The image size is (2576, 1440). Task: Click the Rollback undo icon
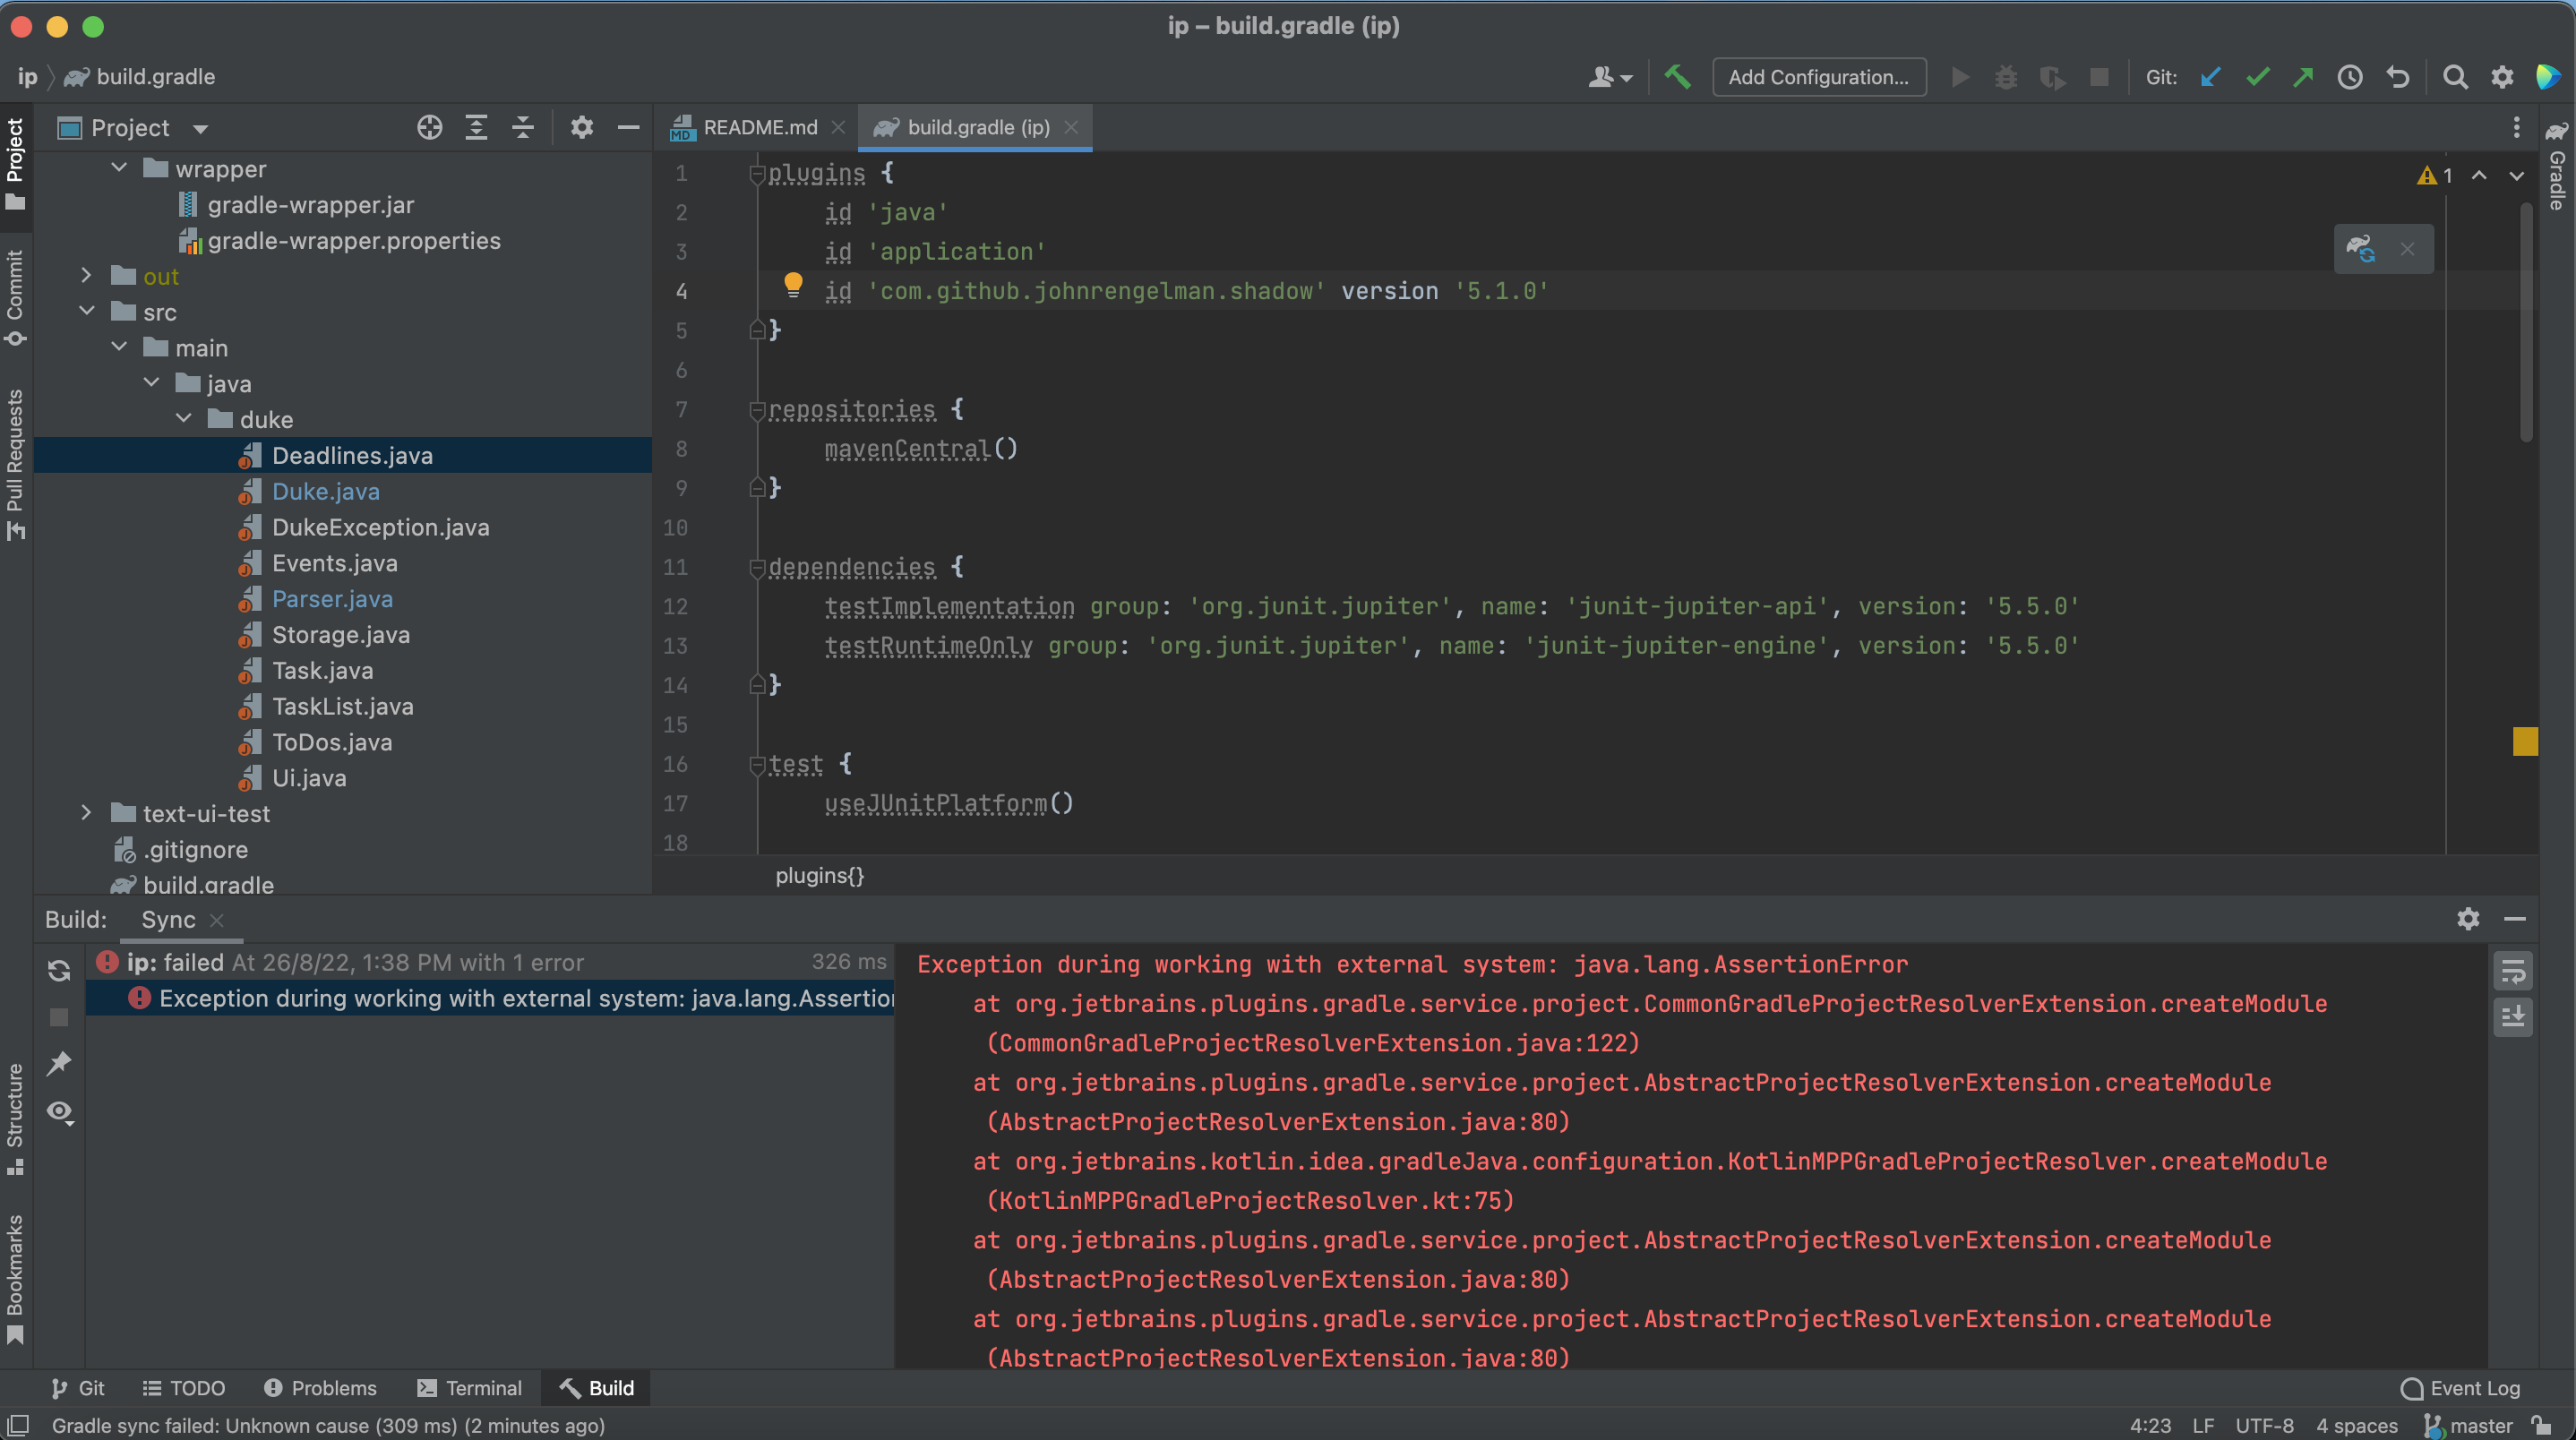(x=2398, y=77)
